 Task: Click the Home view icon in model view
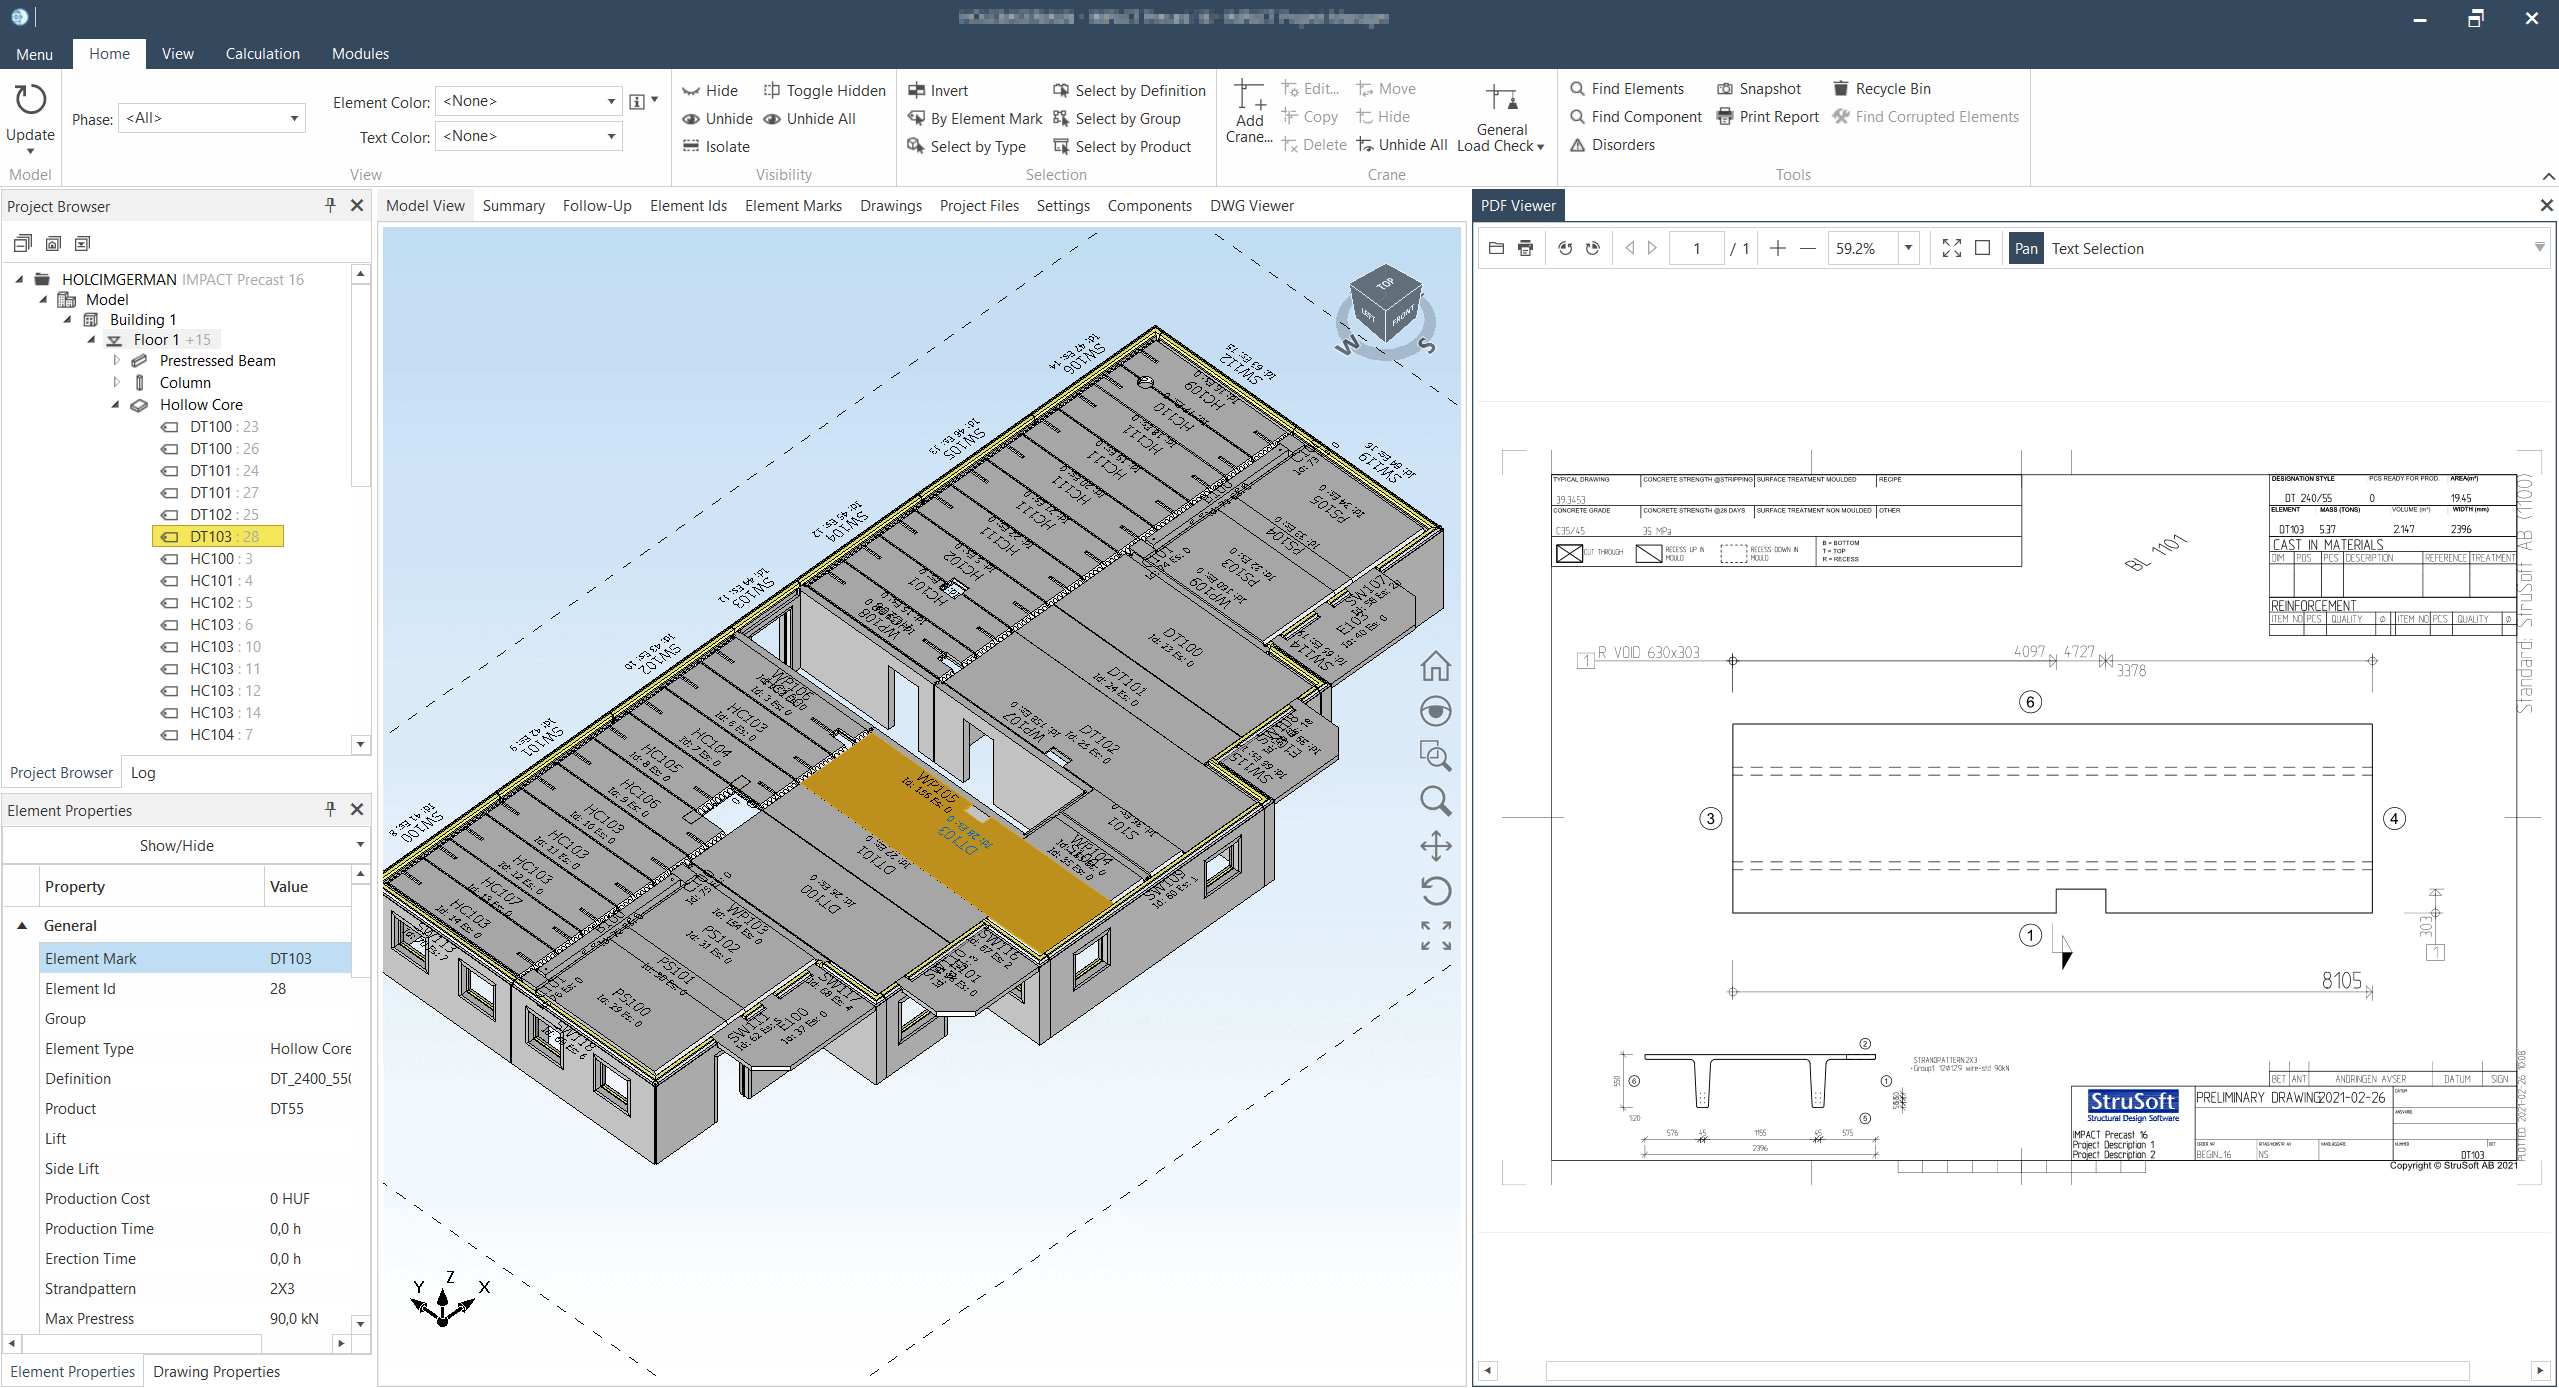pos(1435,666)
